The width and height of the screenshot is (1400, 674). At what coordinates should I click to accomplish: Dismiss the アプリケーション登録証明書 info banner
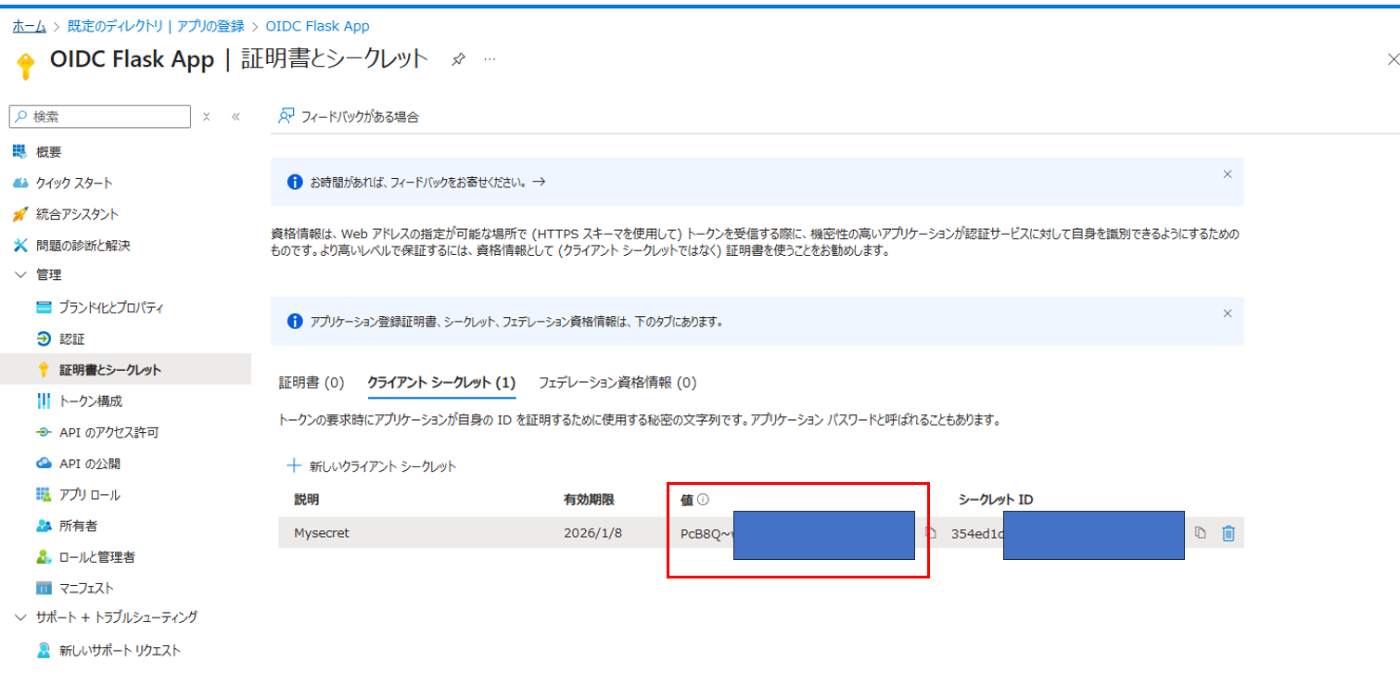coord(1227,313)
